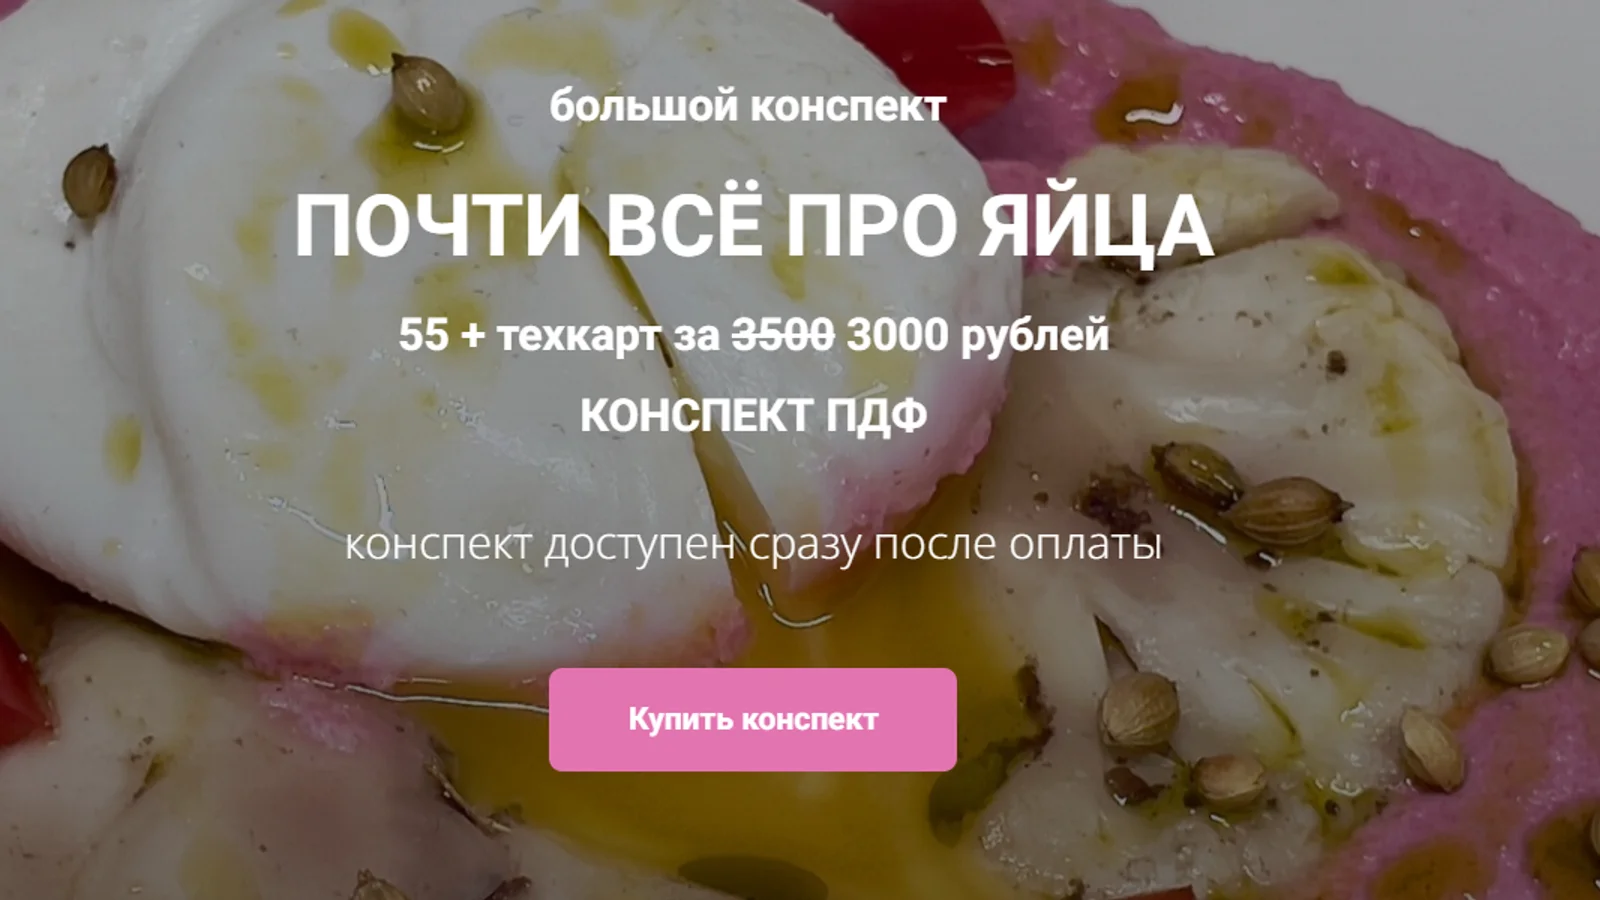
Task: Click the word "ПОЧТИ" in the headline
Action: [x=438, y=227]
